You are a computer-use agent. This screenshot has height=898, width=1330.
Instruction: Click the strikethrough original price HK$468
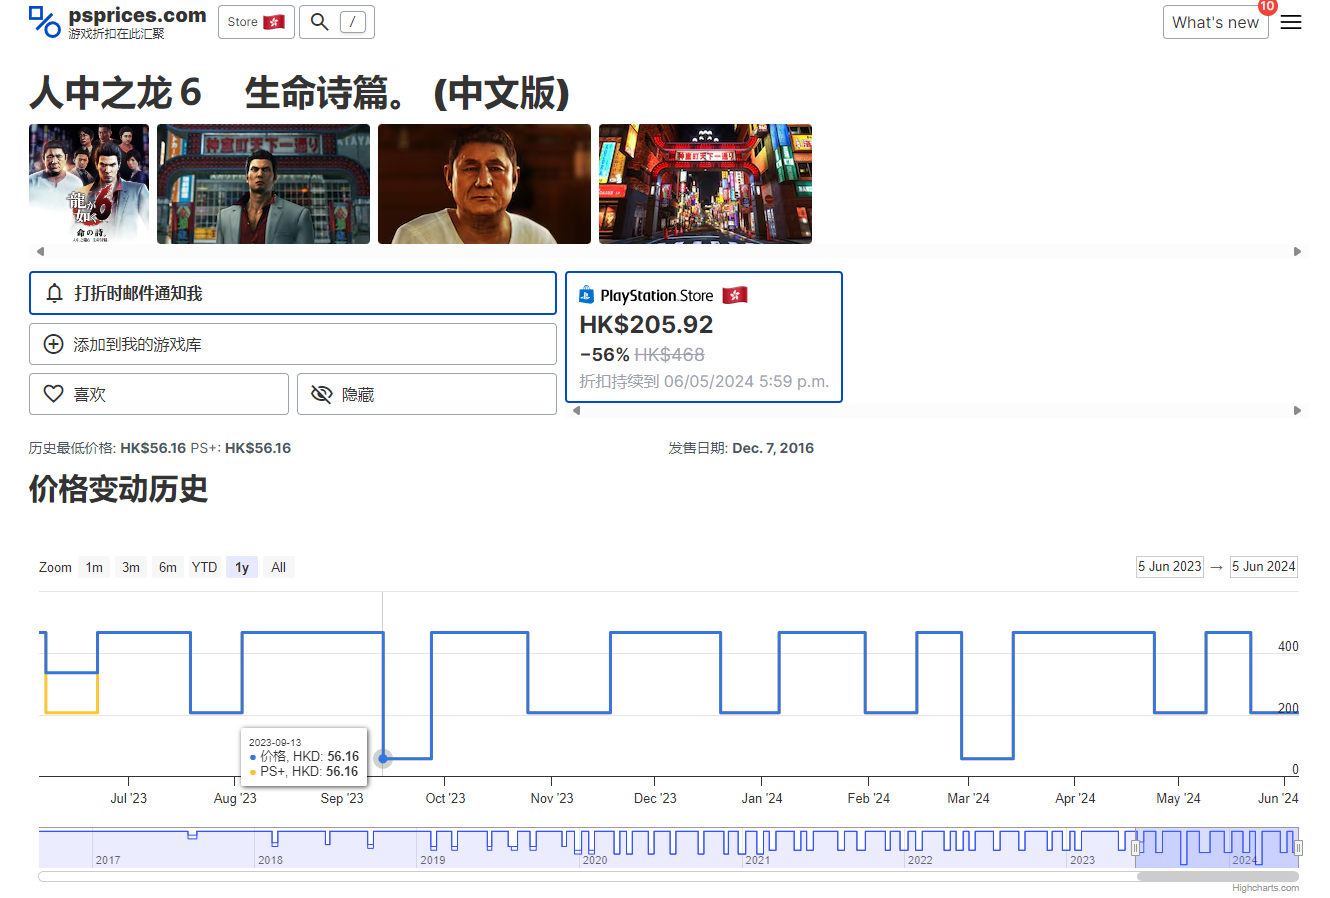(669, 355)
